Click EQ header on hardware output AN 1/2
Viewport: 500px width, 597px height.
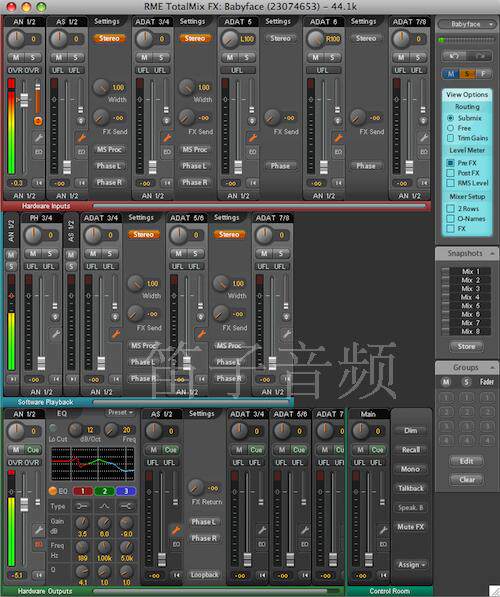pyautogui.click(x=62, y=413)
